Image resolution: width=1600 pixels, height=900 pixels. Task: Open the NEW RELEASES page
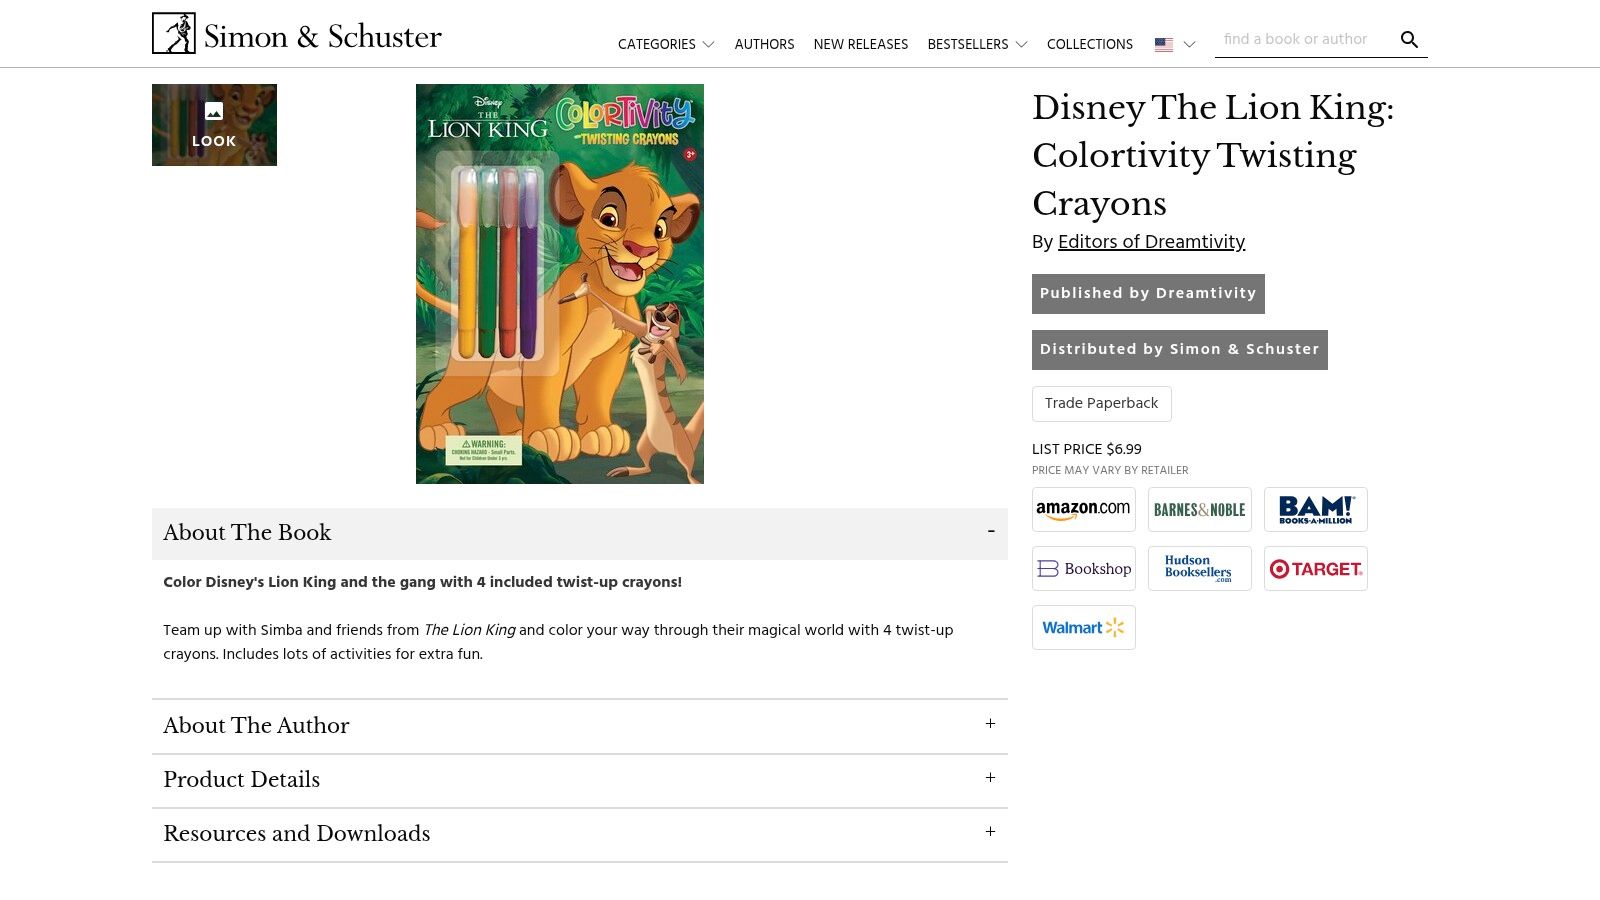tap(861, 44)
